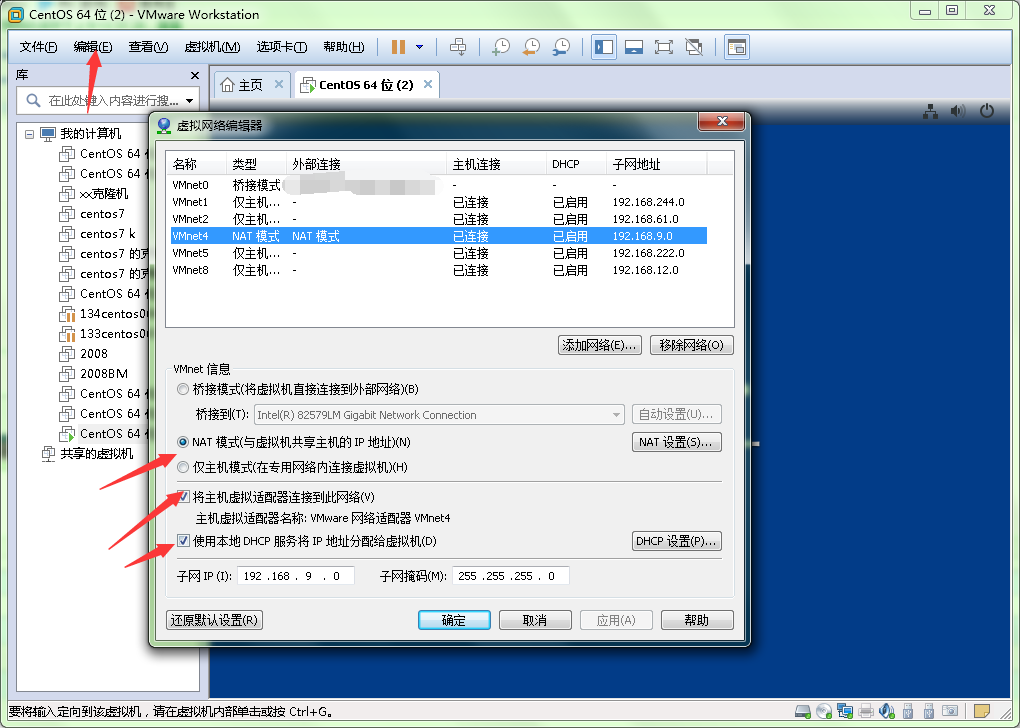Select the VMnet5 row in the network list
Image resolution: width=1020 pixels, height=728 pixels.
pyautogui.click(x=438, y=253)
